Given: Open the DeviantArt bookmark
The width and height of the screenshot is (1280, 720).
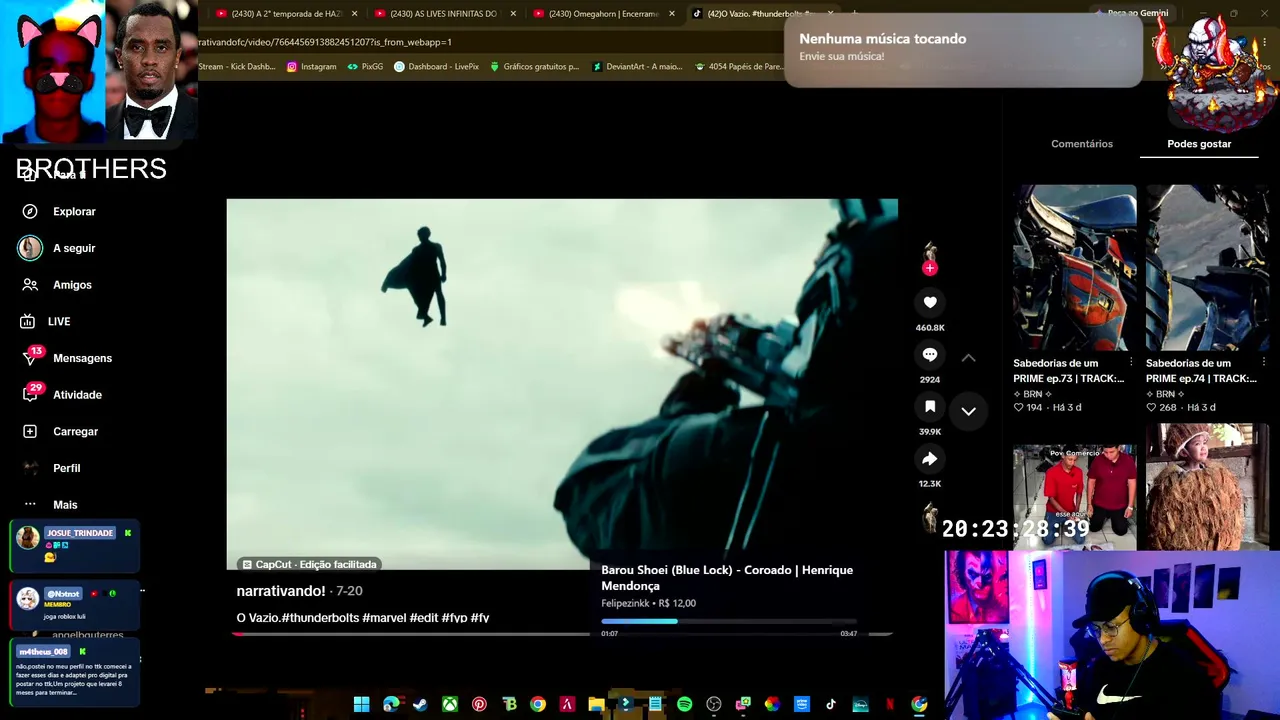Looking at the screenshot, I should tap(637, 67).
